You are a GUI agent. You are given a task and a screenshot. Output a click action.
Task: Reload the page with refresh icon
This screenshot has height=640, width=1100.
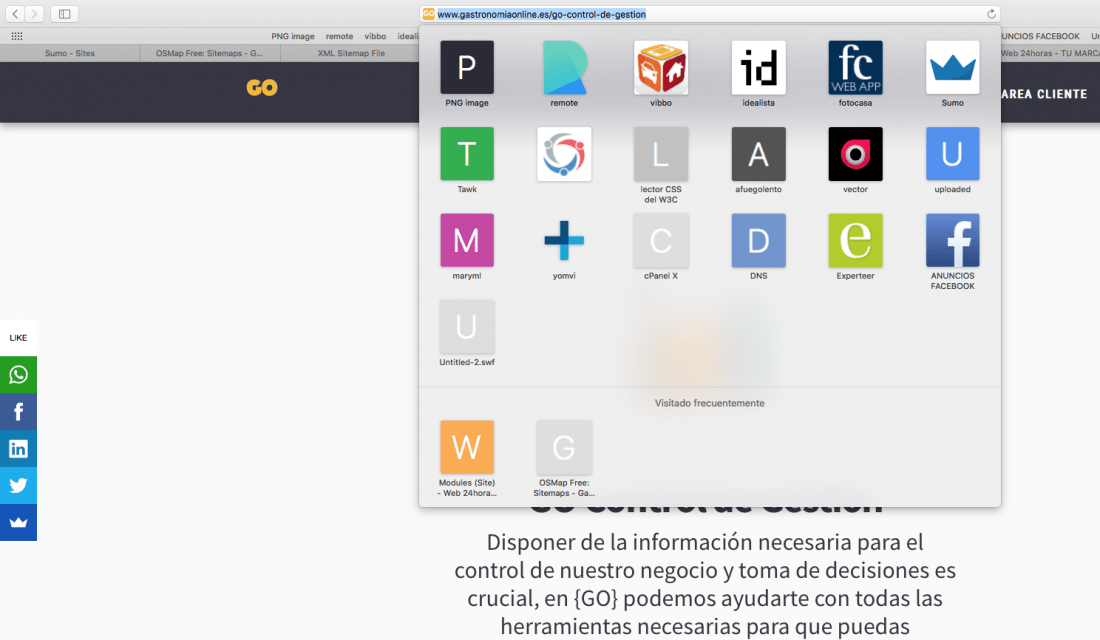pyautogui.click(x=991, y=14)
